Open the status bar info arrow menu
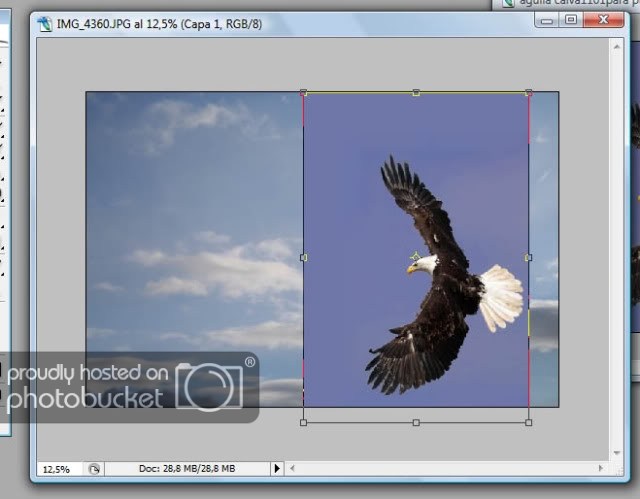The height and width of the screenshot is (499, 640). pos(277,468)
